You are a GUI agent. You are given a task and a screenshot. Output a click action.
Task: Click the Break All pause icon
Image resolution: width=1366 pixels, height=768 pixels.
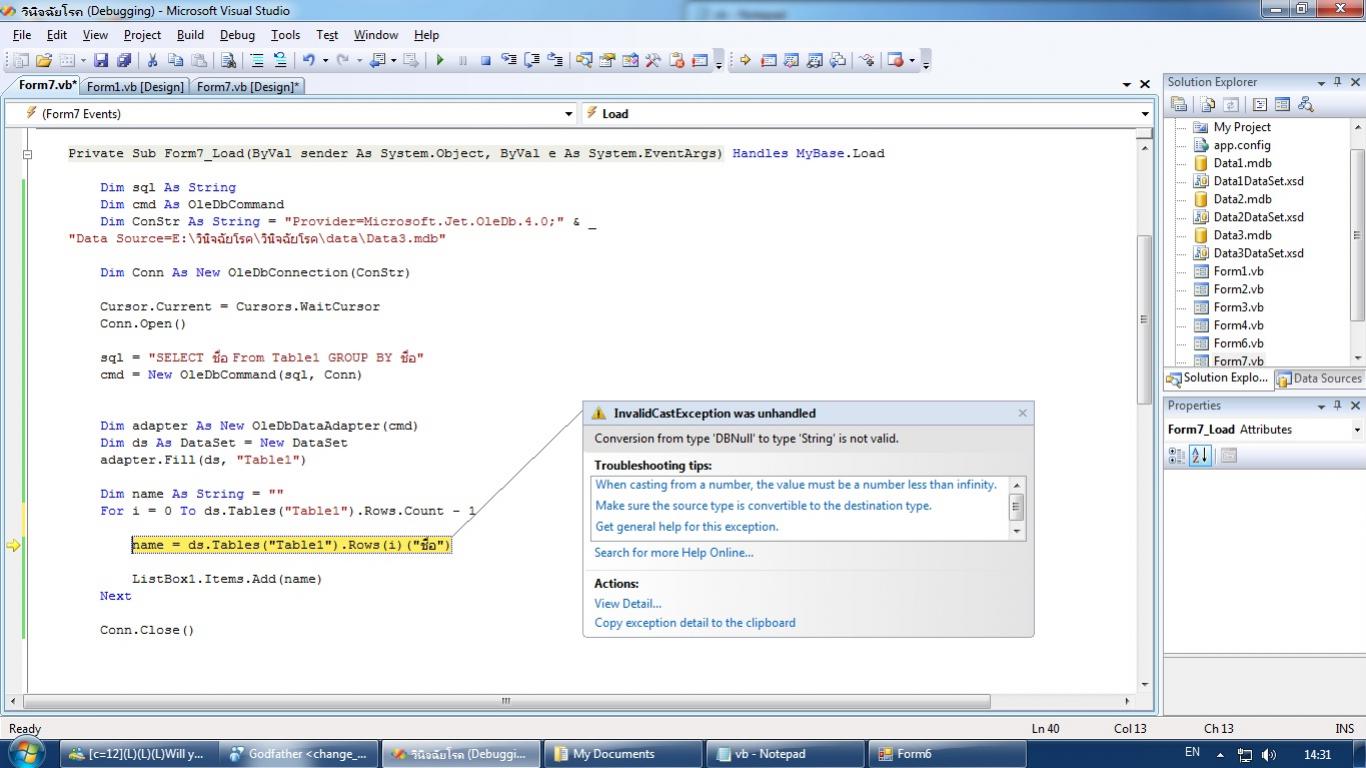[462, 60]
